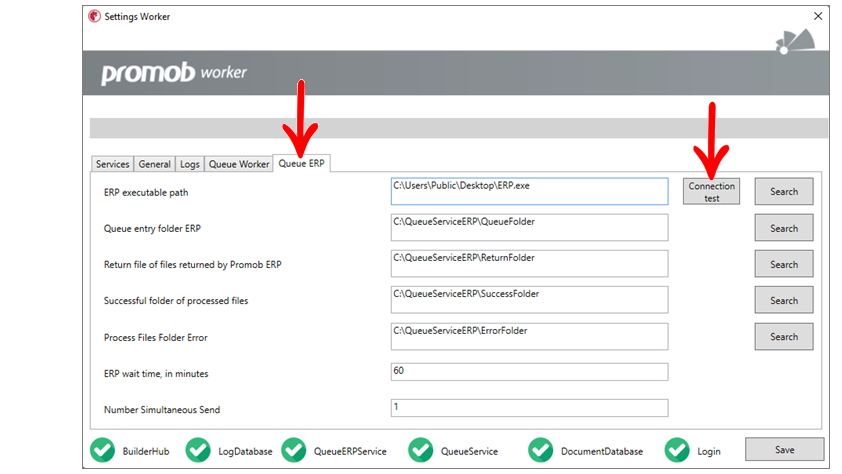The height and width of the screenshot is (474, 842).
Task: Click Search for Queue entry folder ERP
Action: click(x=784, y=228)
